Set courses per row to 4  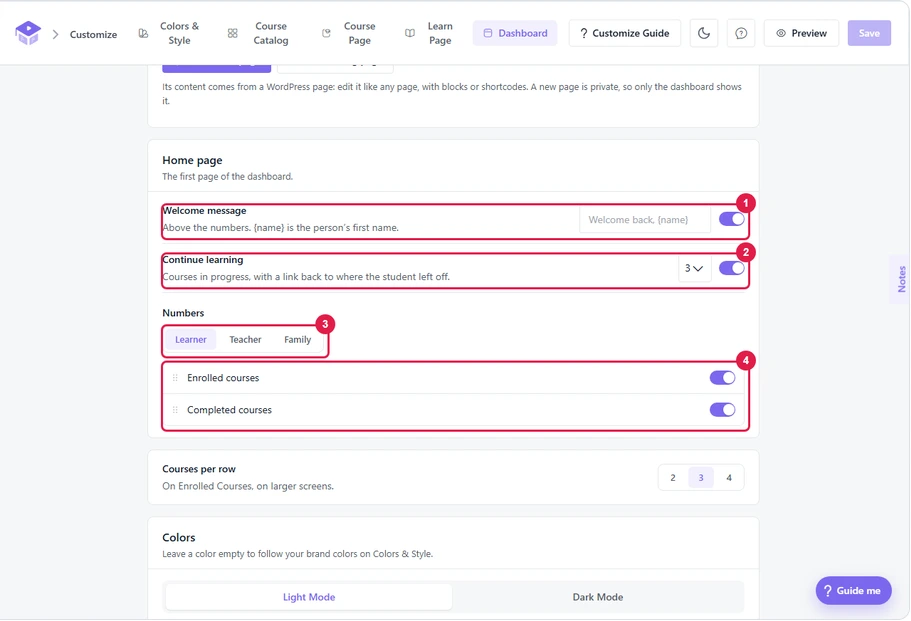tap(729, 478)
